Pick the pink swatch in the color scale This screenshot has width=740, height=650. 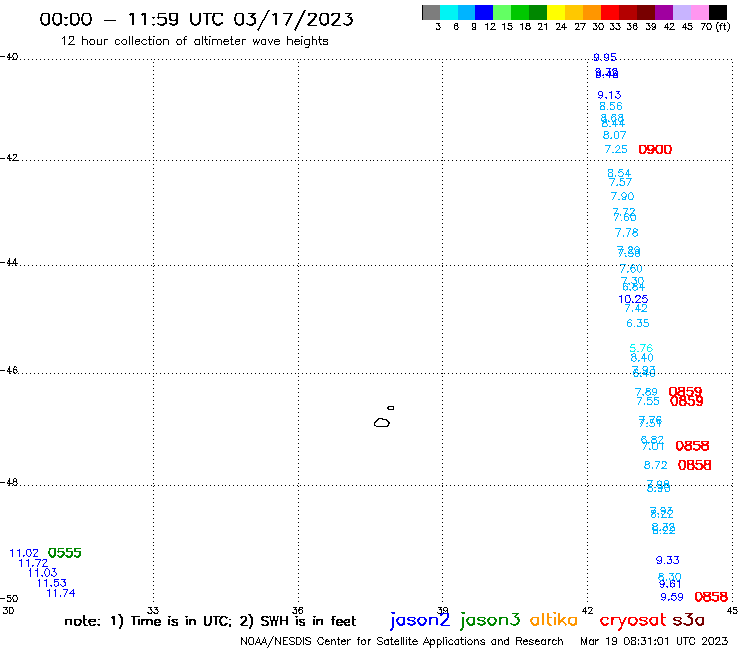(x=699, y=12)
